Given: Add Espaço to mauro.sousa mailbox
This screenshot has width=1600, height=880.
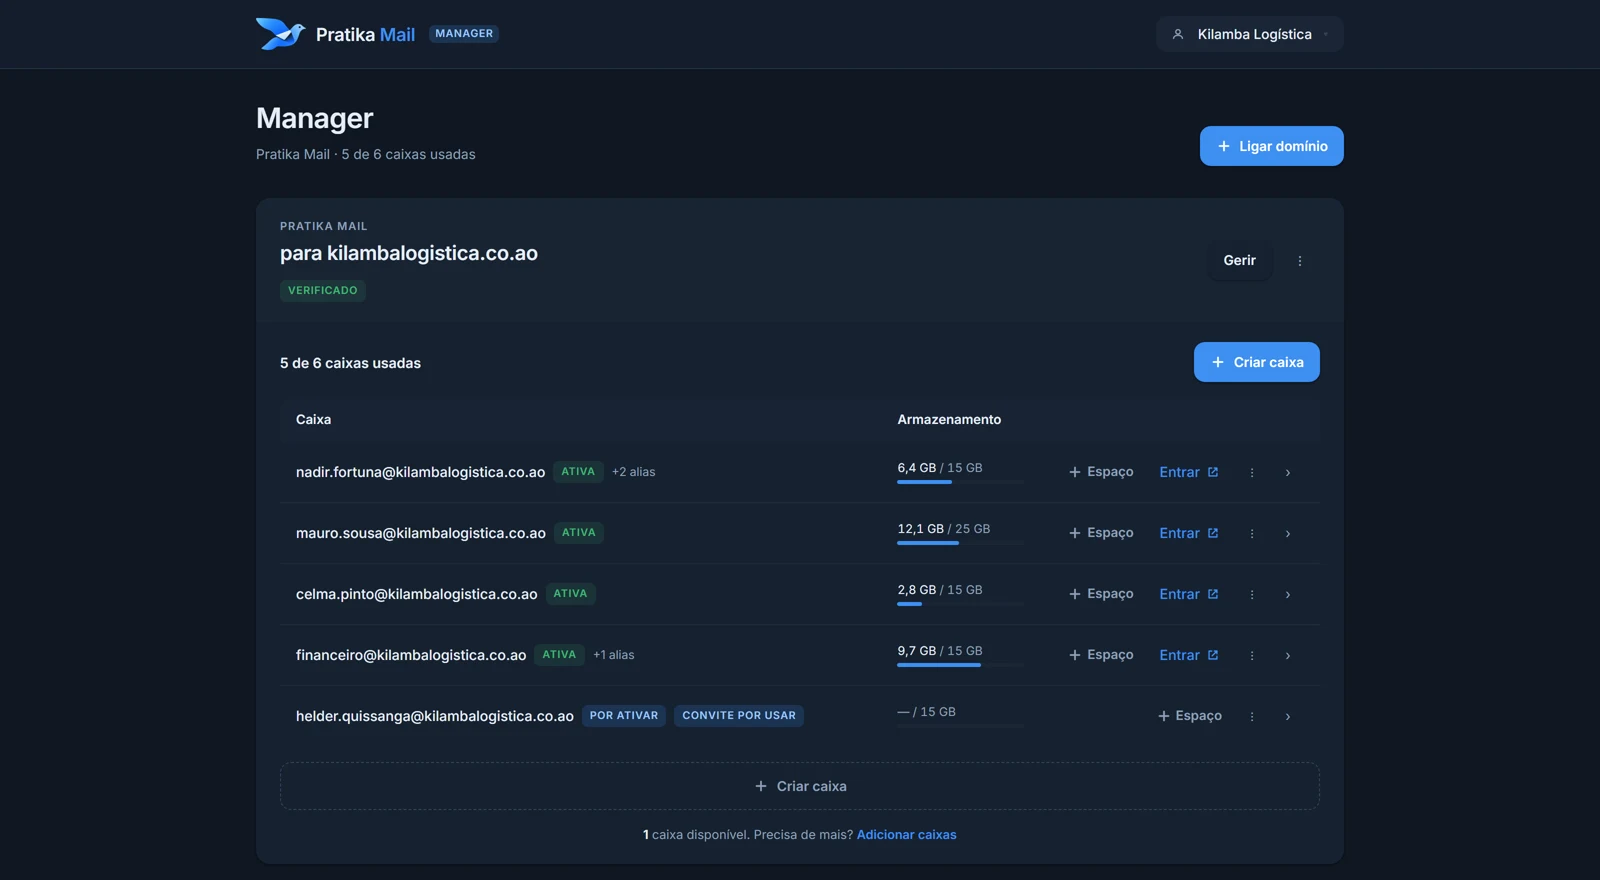Looking at the screenshot, I should [1101, 533].
